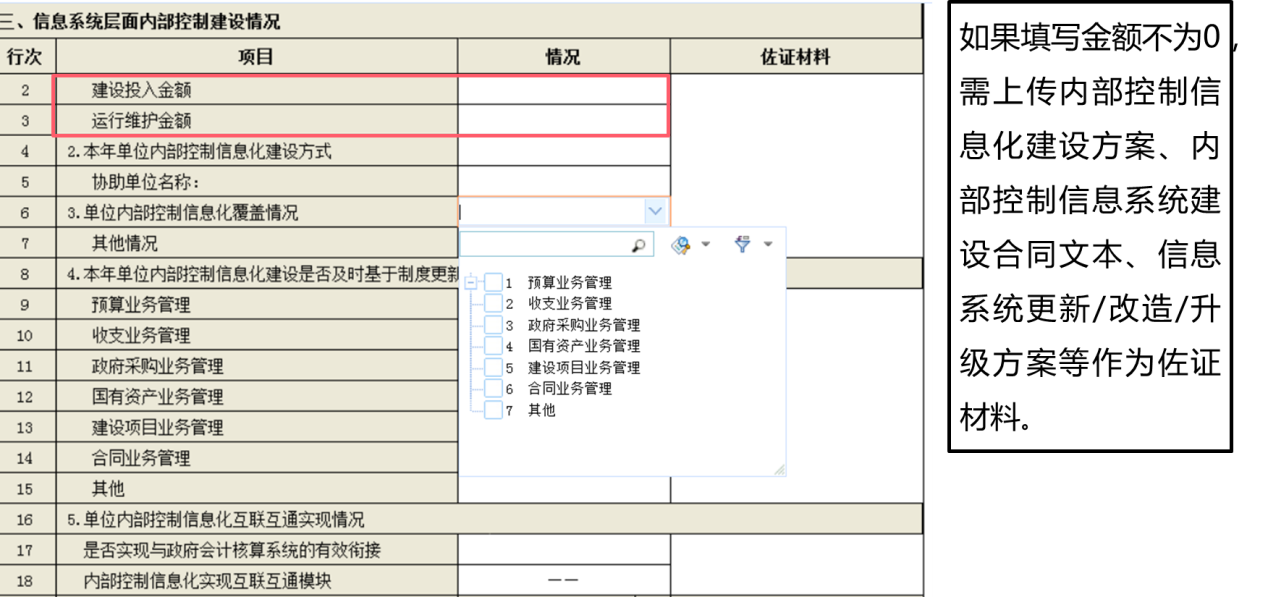Screen dimensions: 1268x597
Task: Check the 国有资产业务管理 checkbox in dropdown
Action: pos(493,346)
